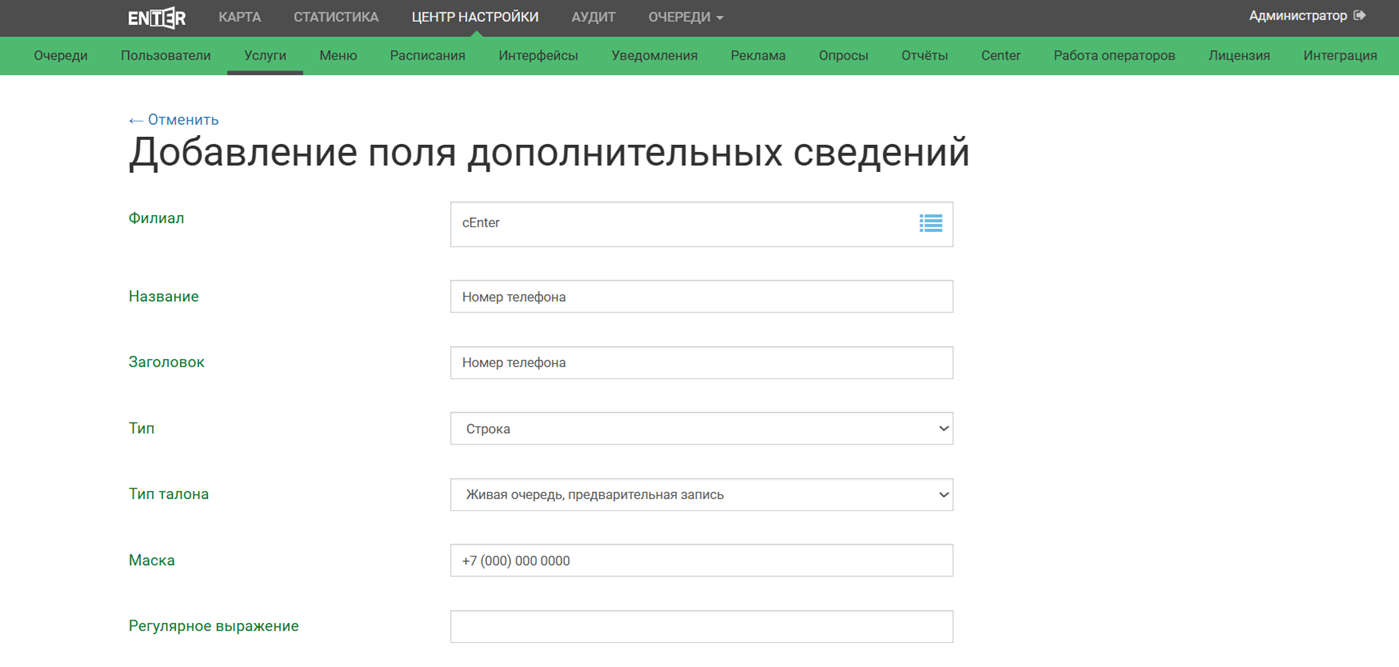
Task: Open the СТАТИСТИКА section
Action: click(336, 17)
